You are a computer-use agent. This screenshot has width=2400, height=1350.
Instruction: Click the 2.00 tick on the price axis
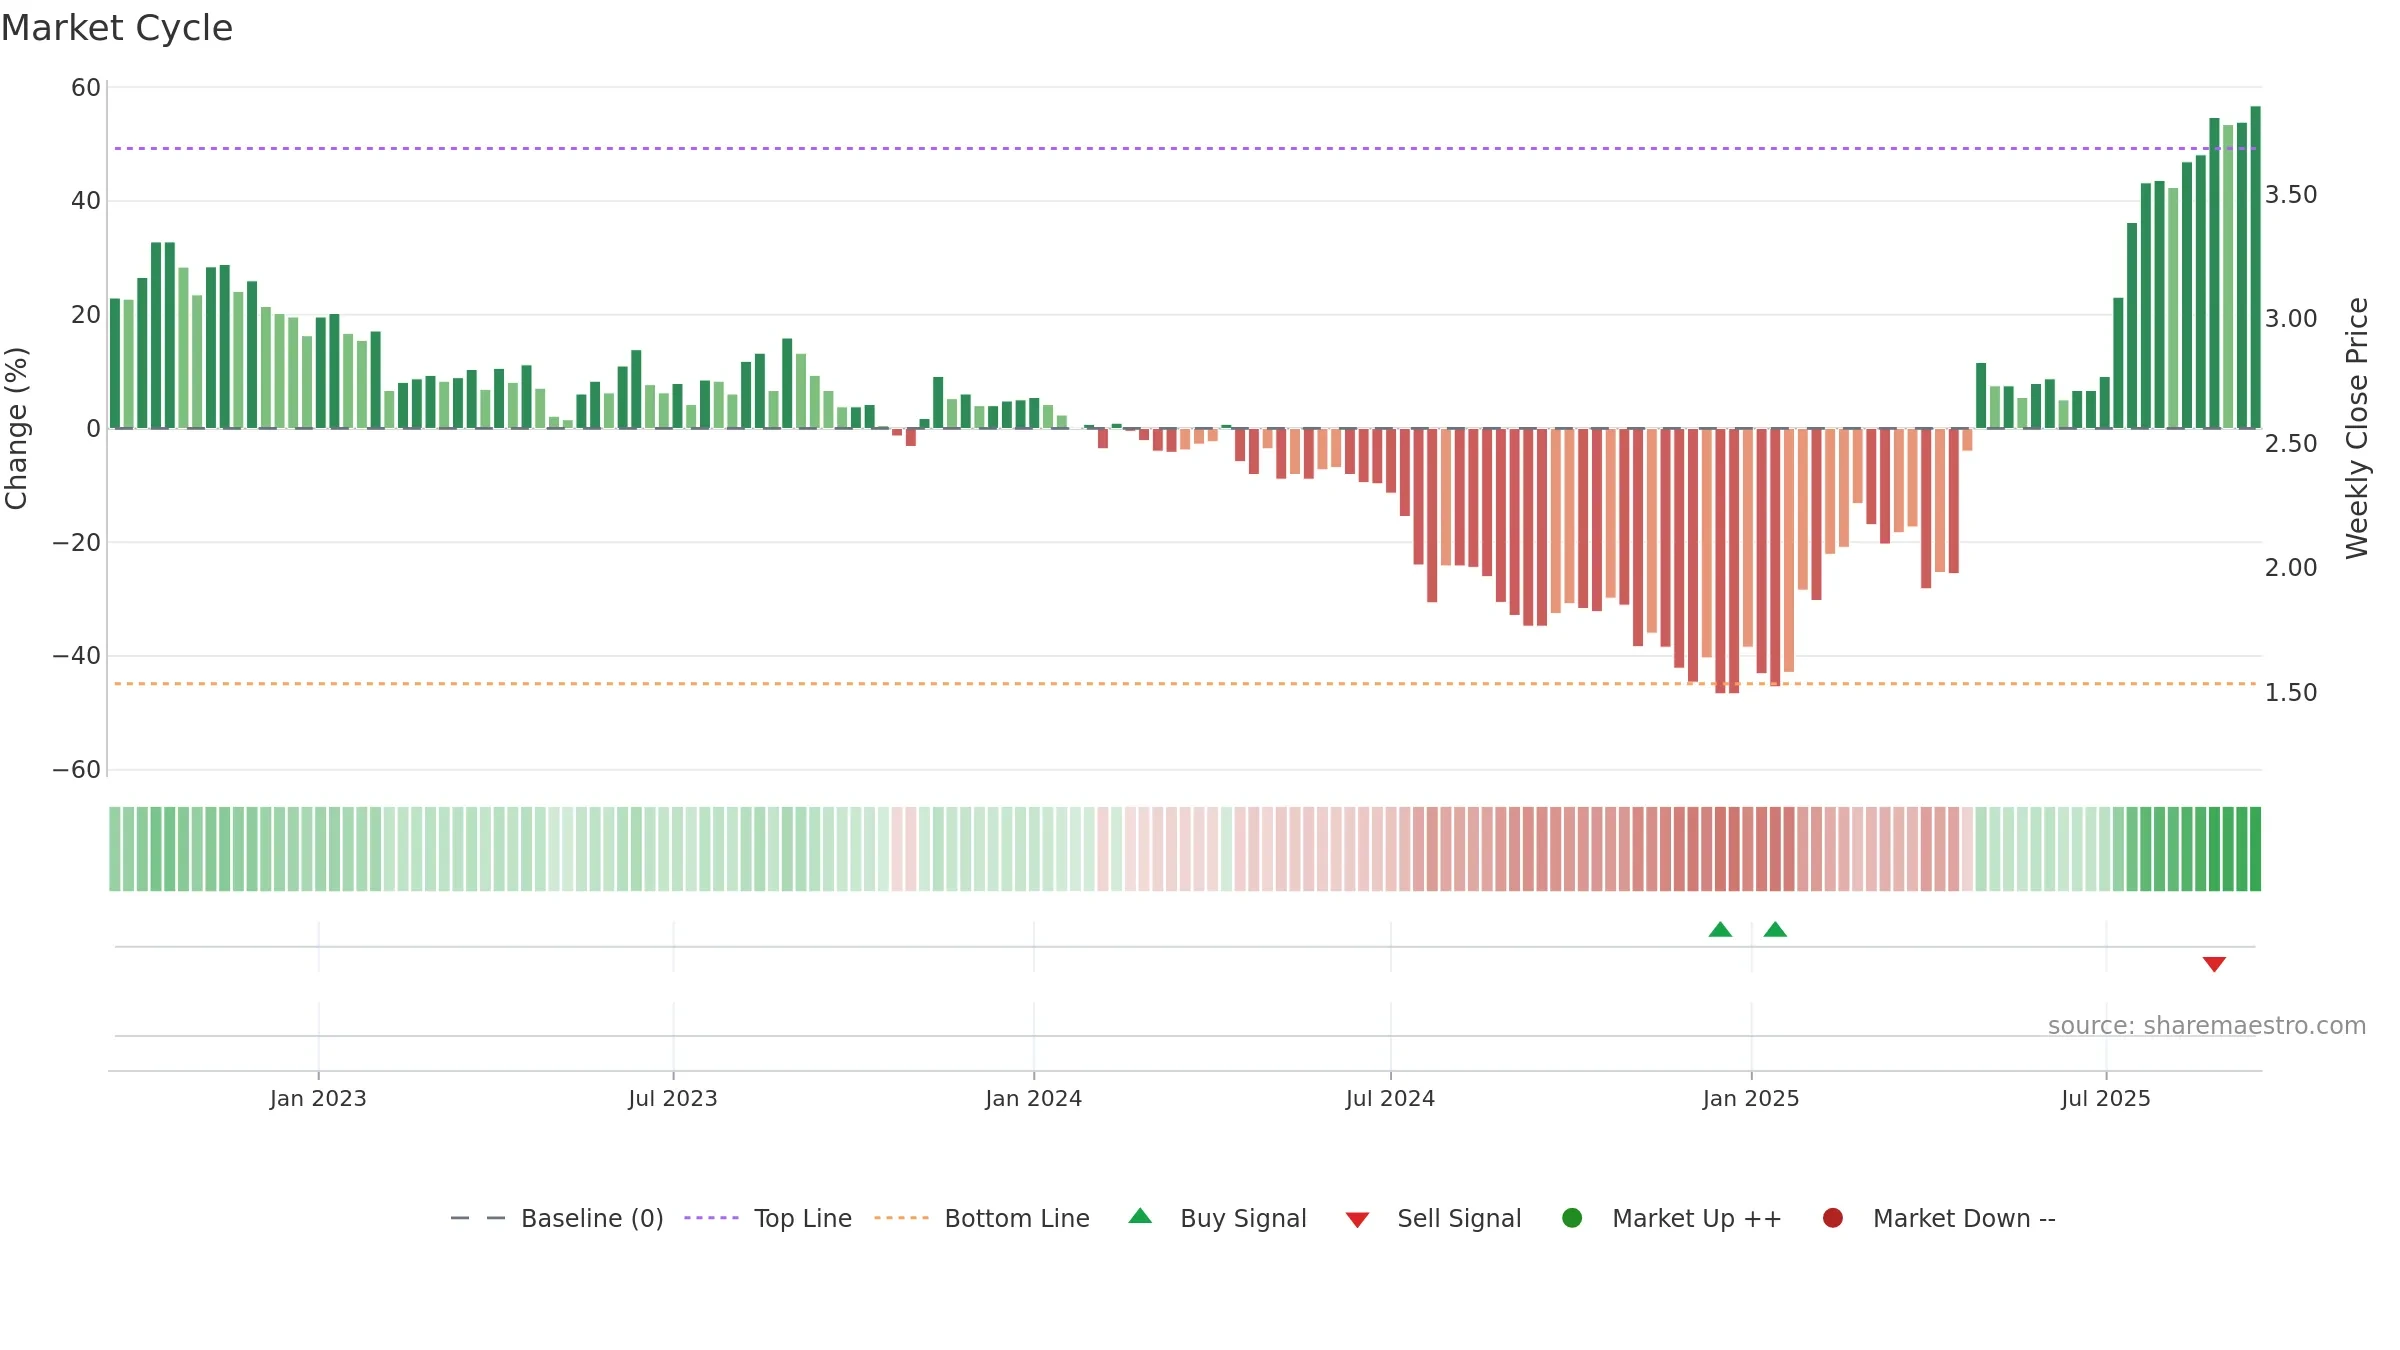(x=2291, y=568)
